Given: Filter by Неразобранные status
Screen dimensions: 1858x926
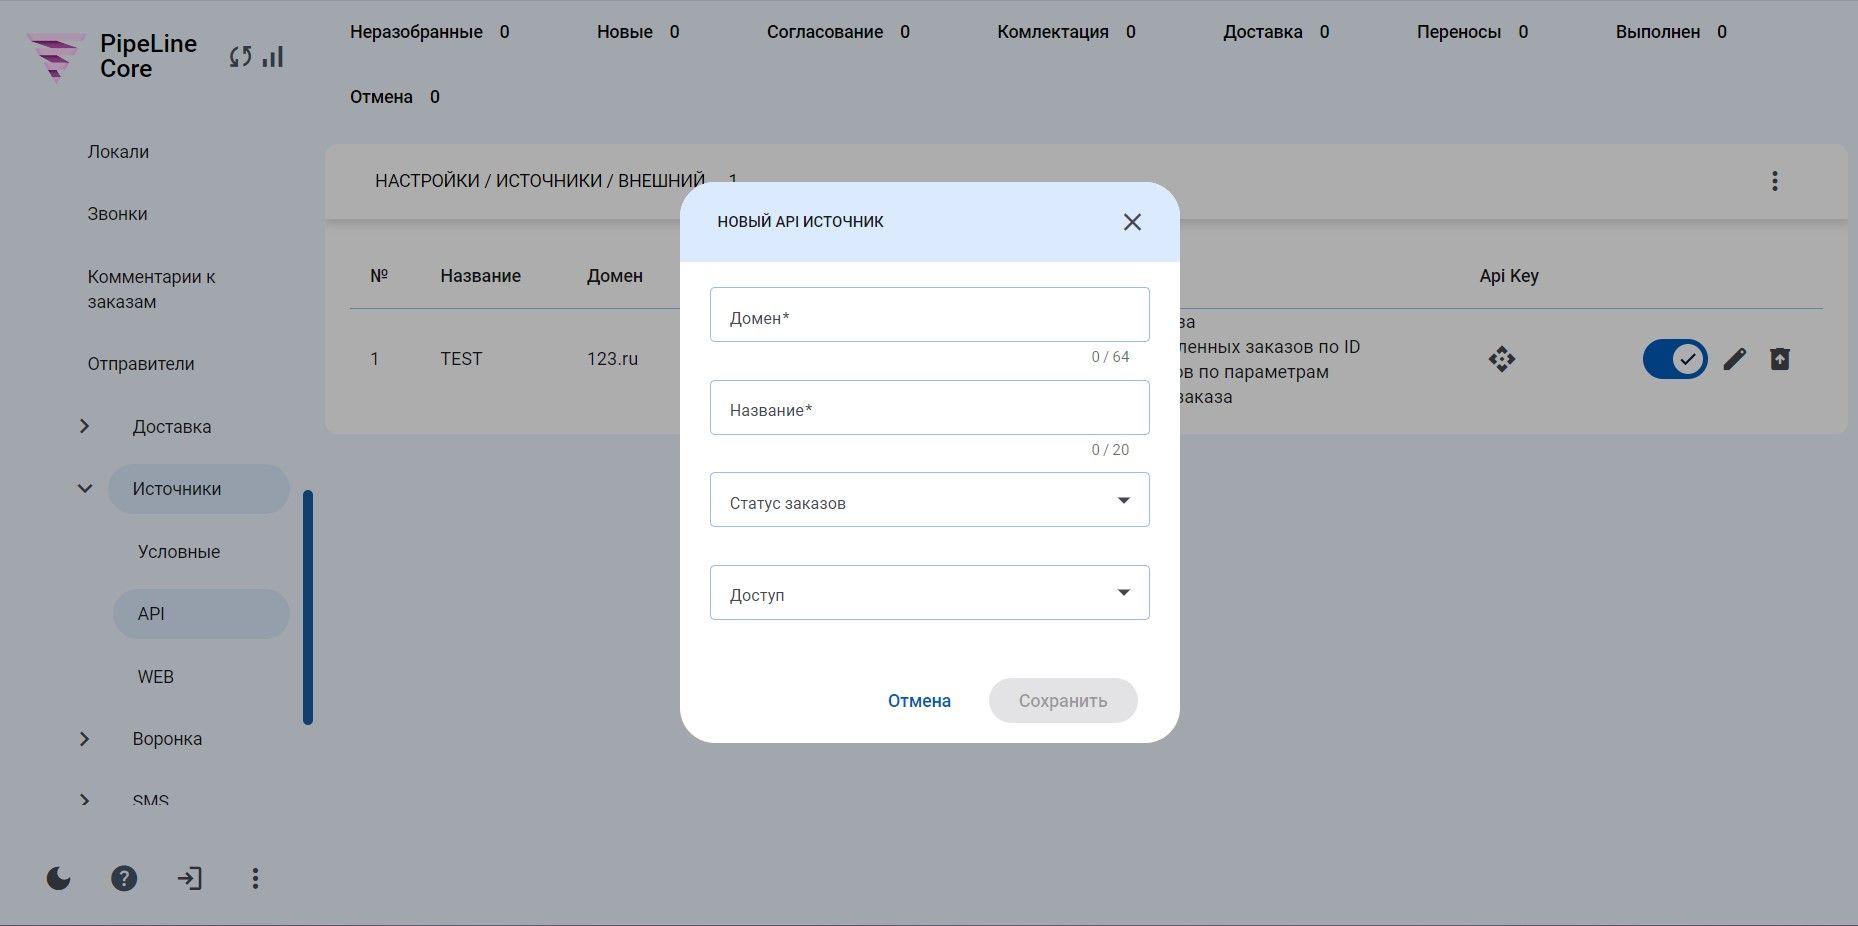Looking at the screenshot, I should pos(430,32).
